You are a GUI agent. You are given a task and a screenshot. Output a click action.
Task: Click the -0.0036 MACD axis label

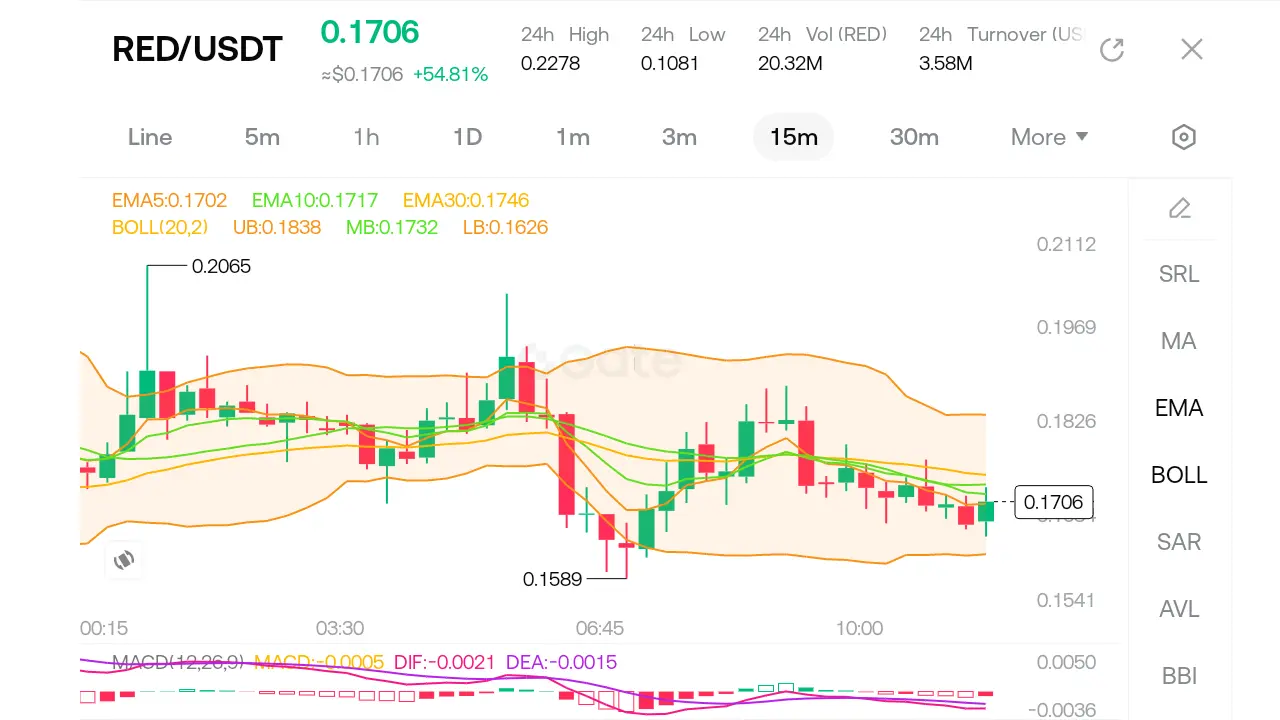click(1063, 710)
